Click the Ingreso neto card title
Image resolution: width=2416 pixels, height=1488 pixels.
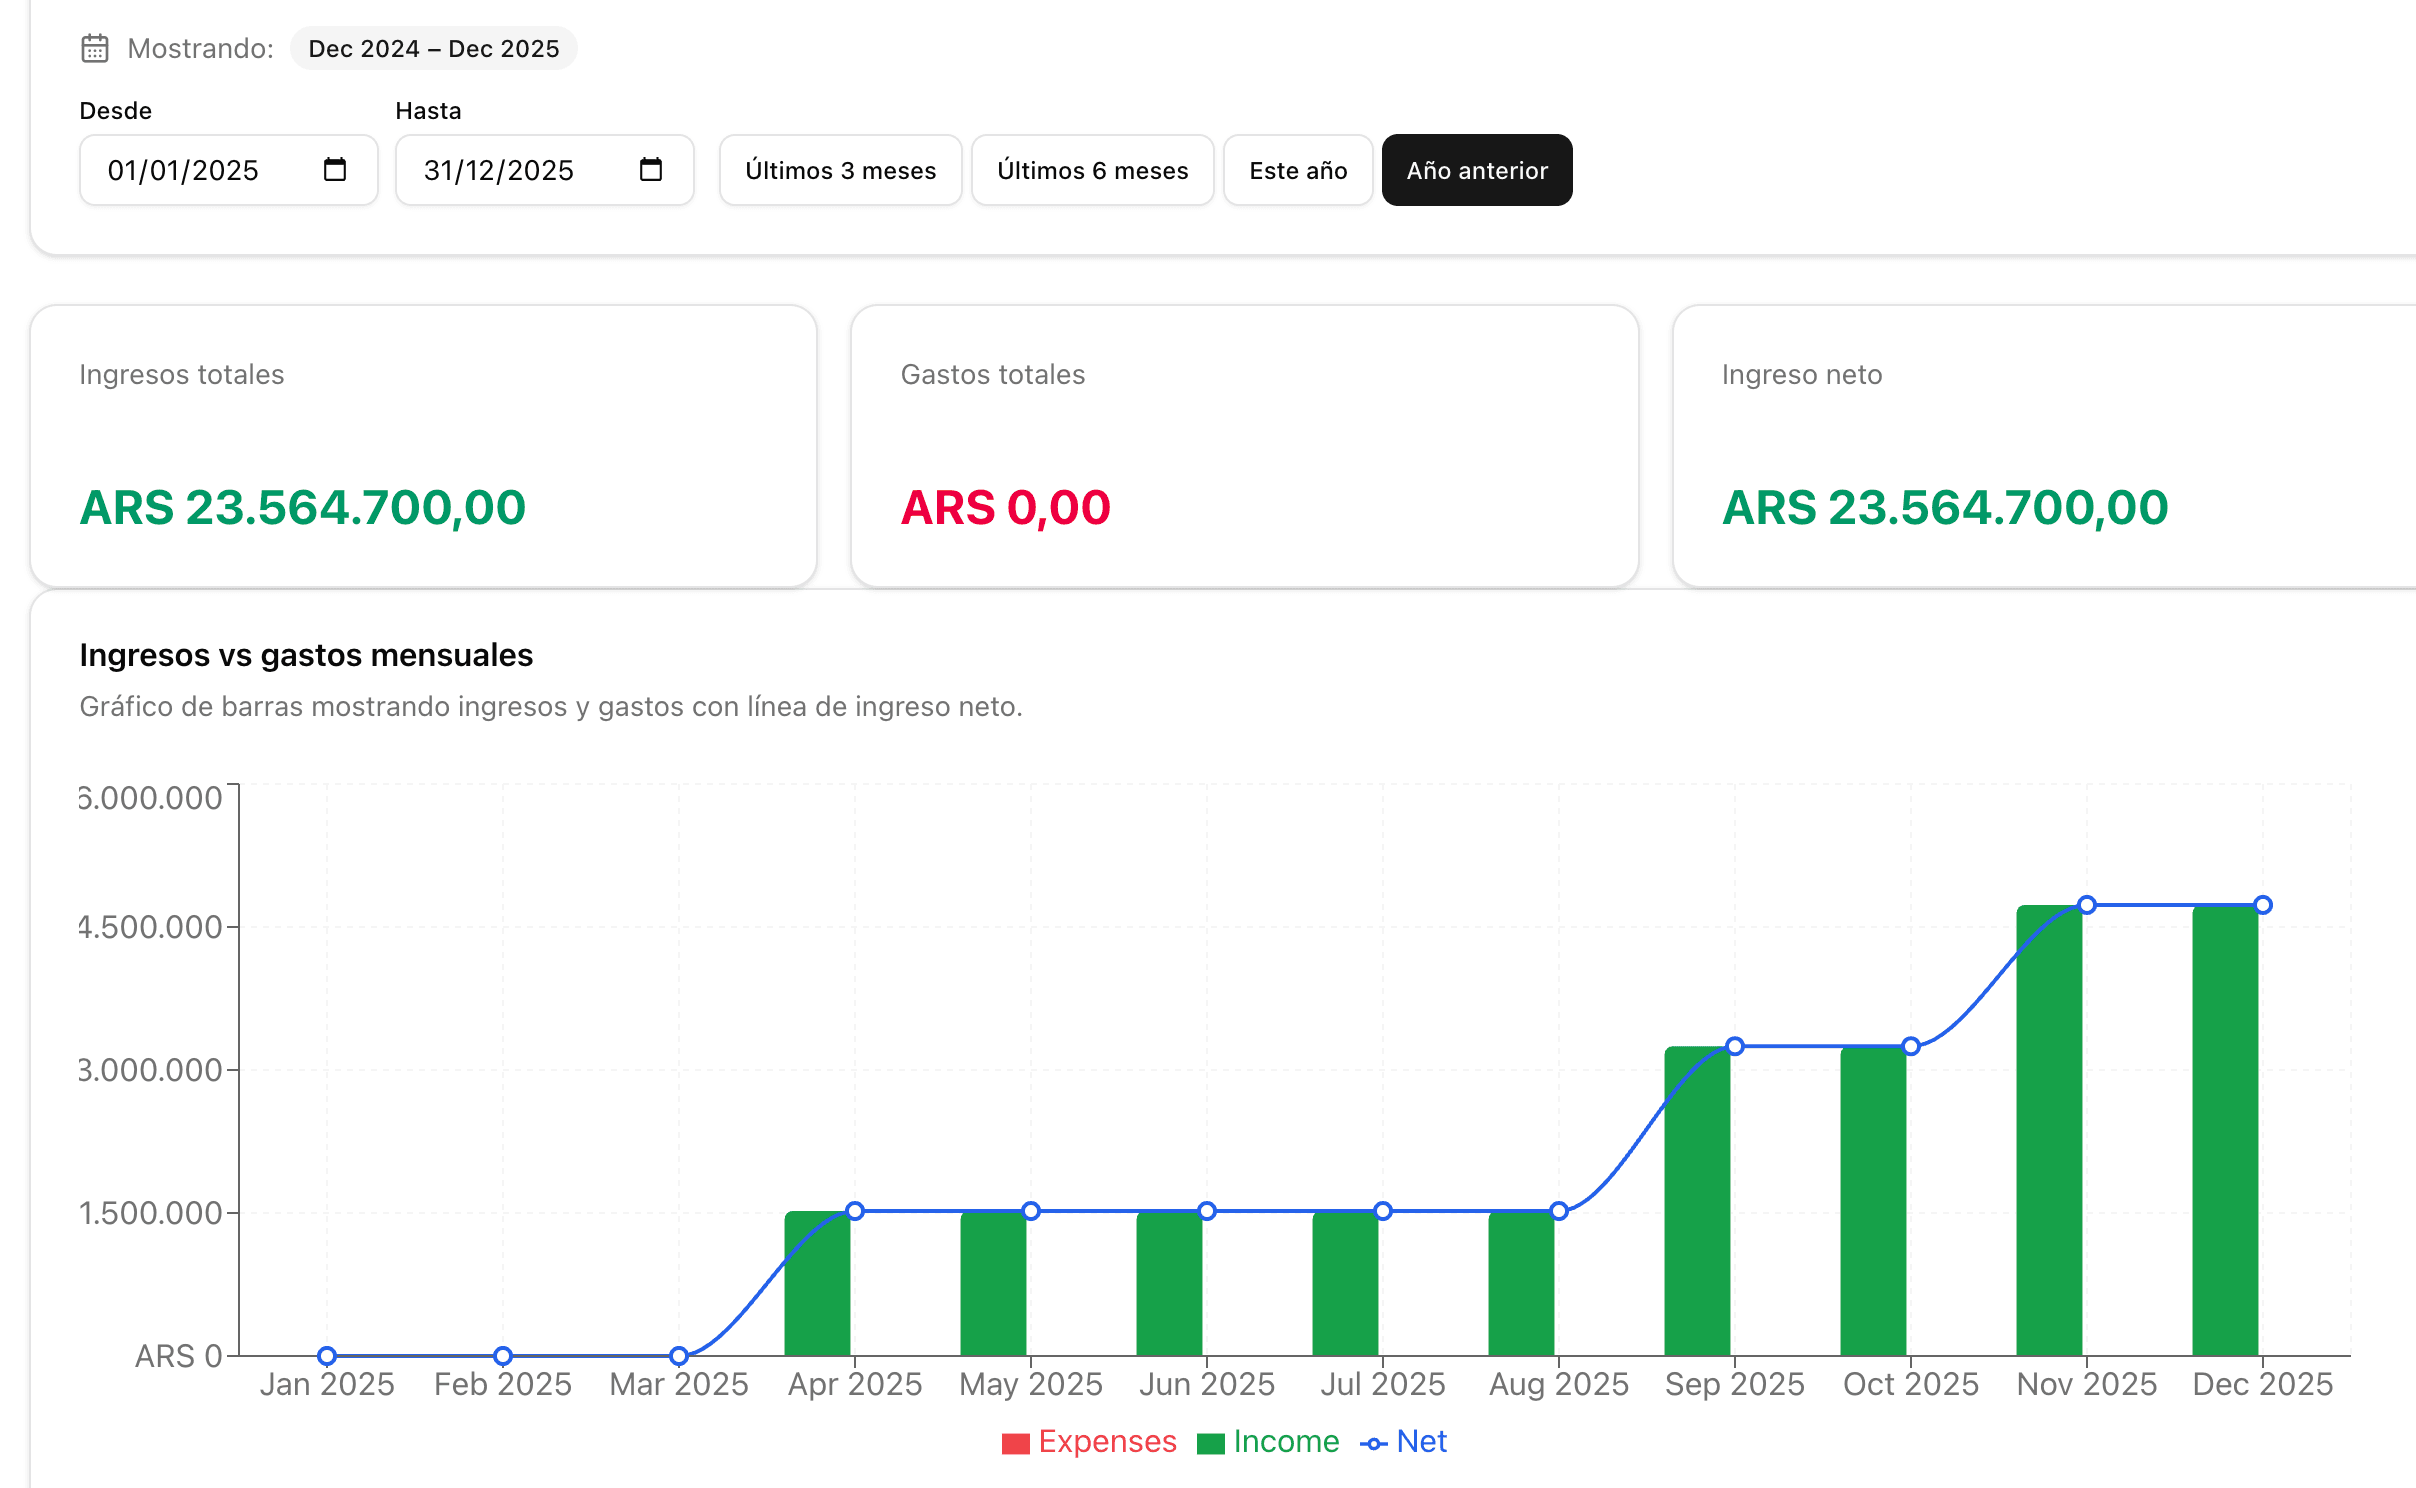pyautogui.click(x=1802, y=374)
